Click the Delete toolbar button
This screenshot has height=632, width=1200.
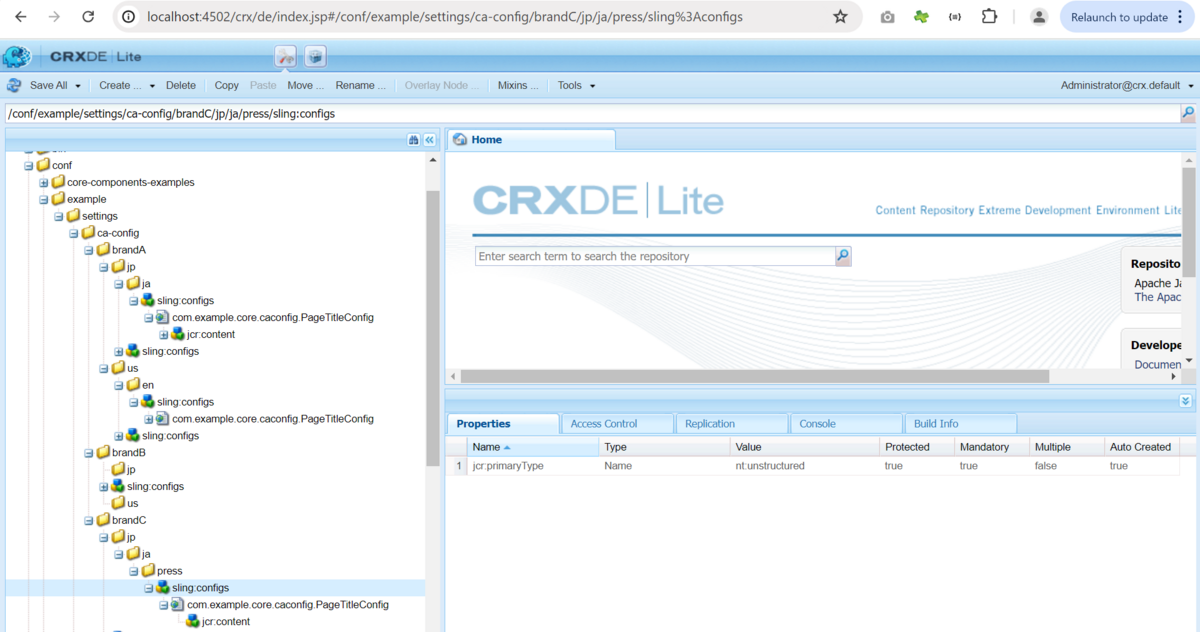point(181,86)
